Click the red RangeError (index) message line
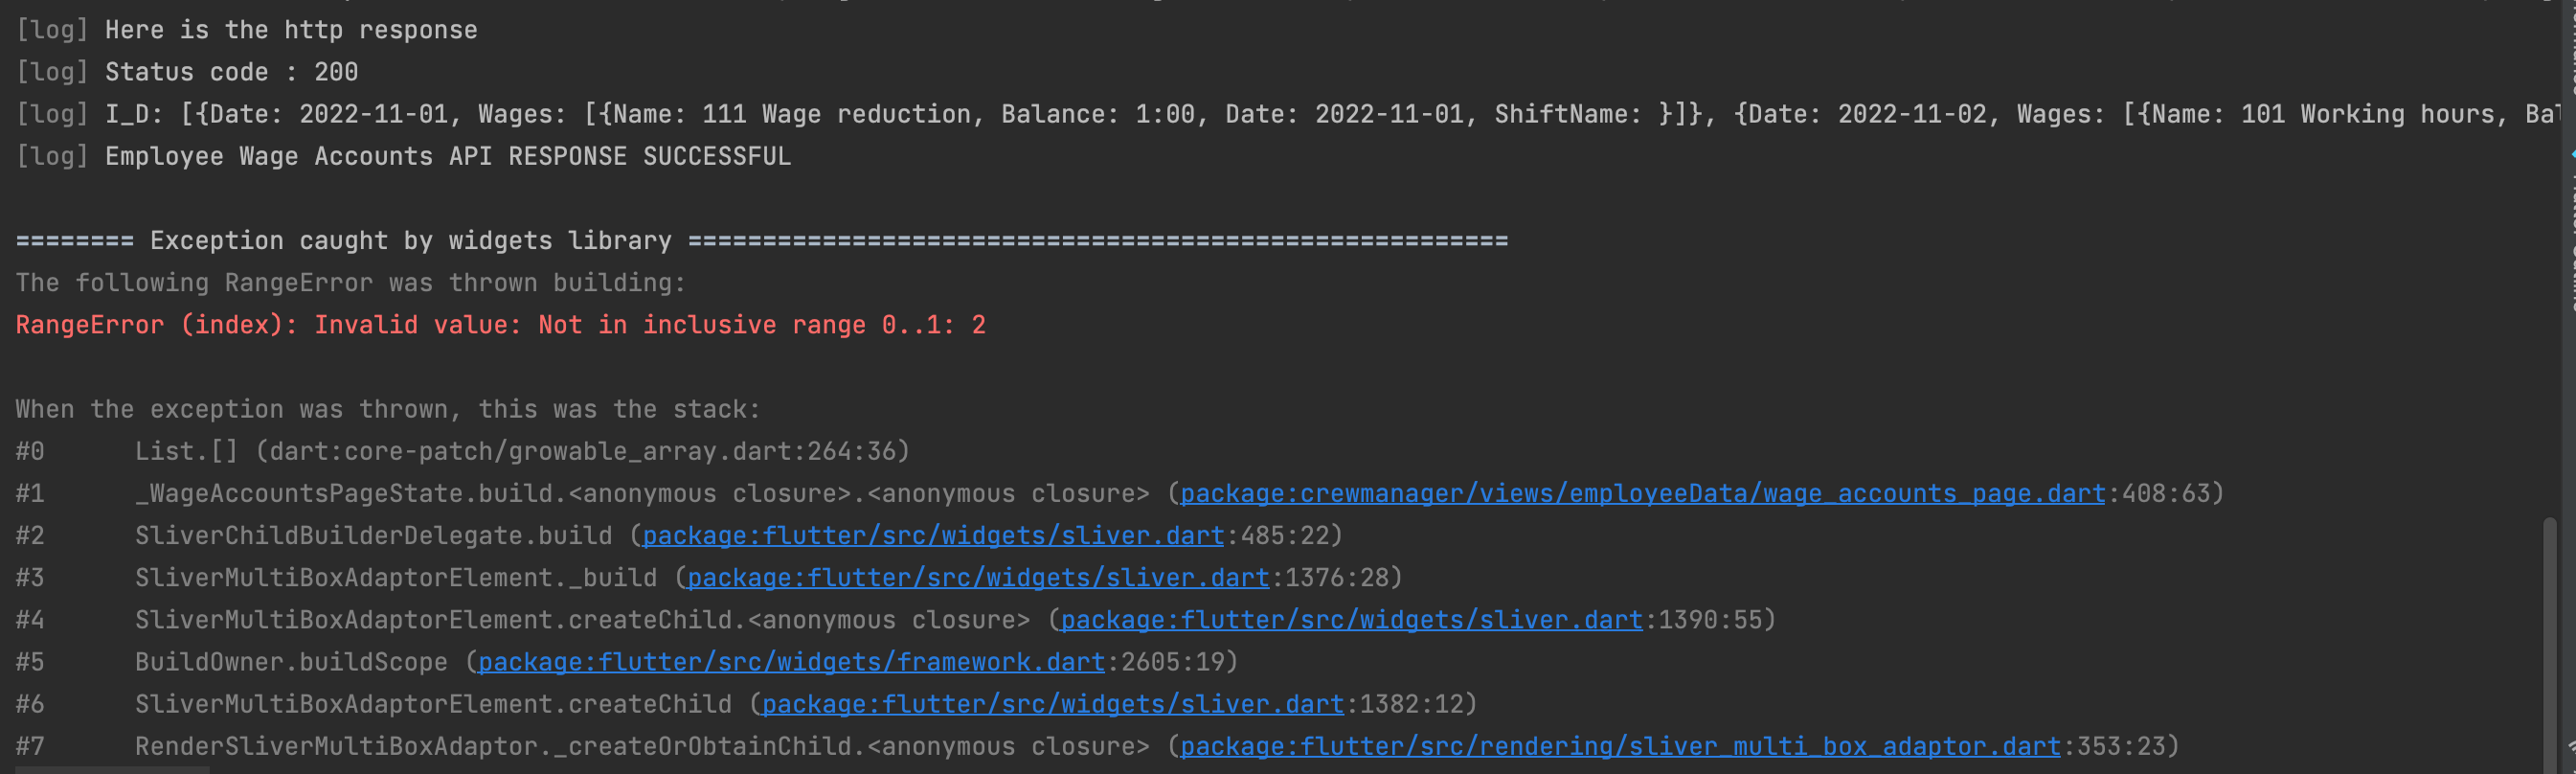Screen dimensions: 2576x774 [x=500, y=325]
